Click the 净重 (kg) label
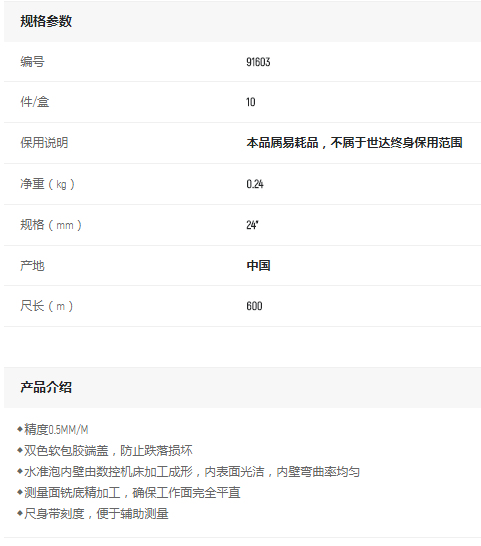This screenshot has width=481, height=546. (47, 184)
